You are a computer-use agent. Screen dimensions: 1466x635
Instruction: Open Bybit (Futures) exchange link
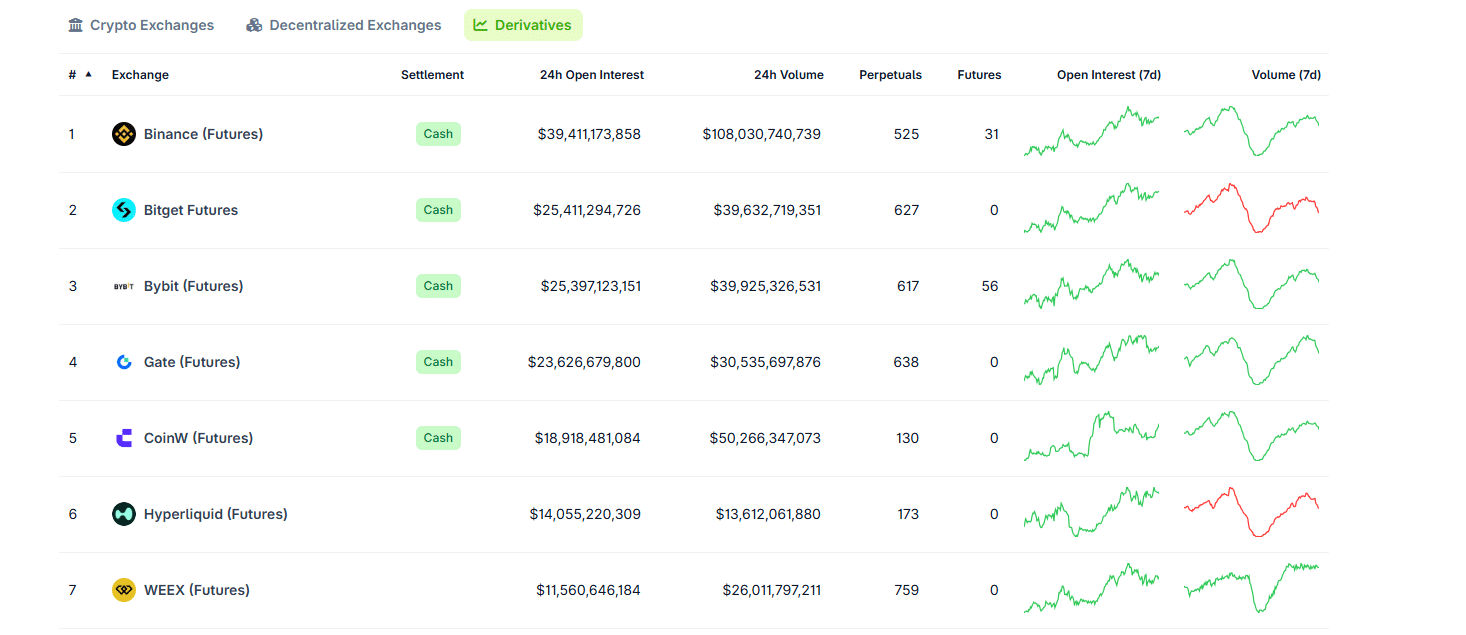click(x=193, y=286)
